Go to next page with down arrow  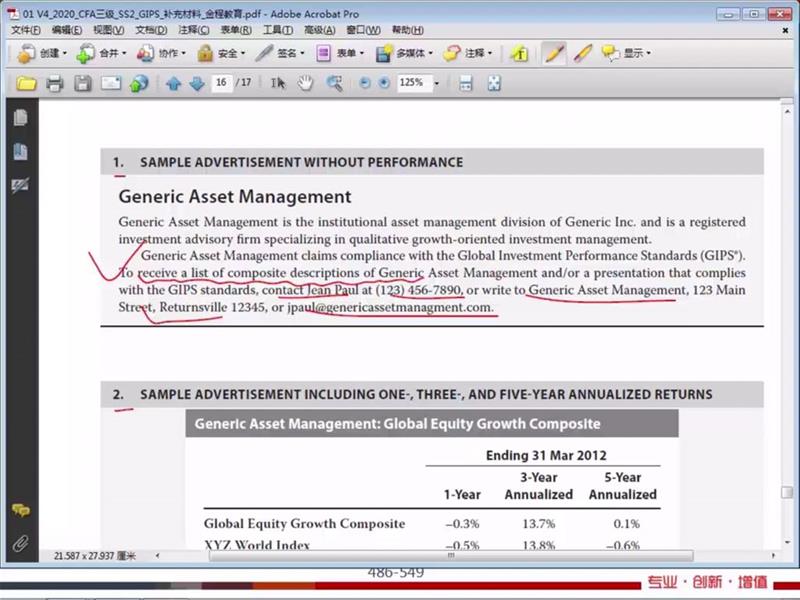[x=196, y=83]
